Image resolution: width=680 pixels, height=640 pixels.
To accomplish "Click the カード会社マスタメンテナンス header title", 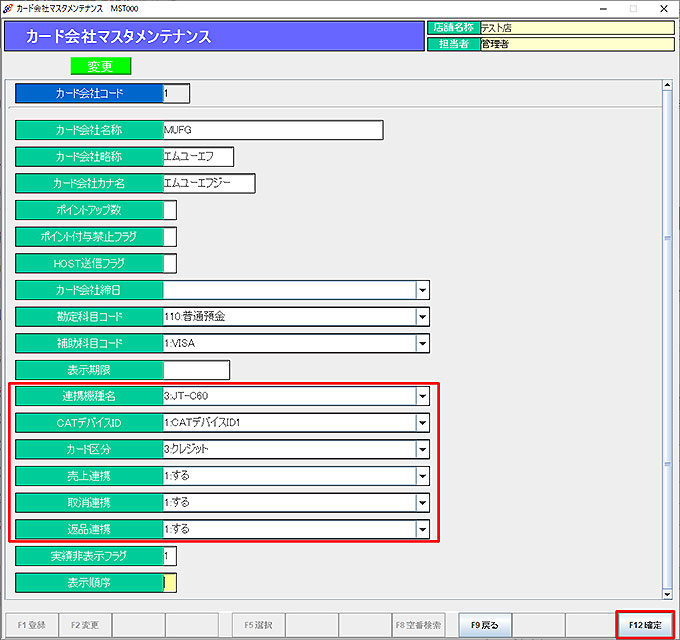I will pyautogui.click(x=118, y=36).
